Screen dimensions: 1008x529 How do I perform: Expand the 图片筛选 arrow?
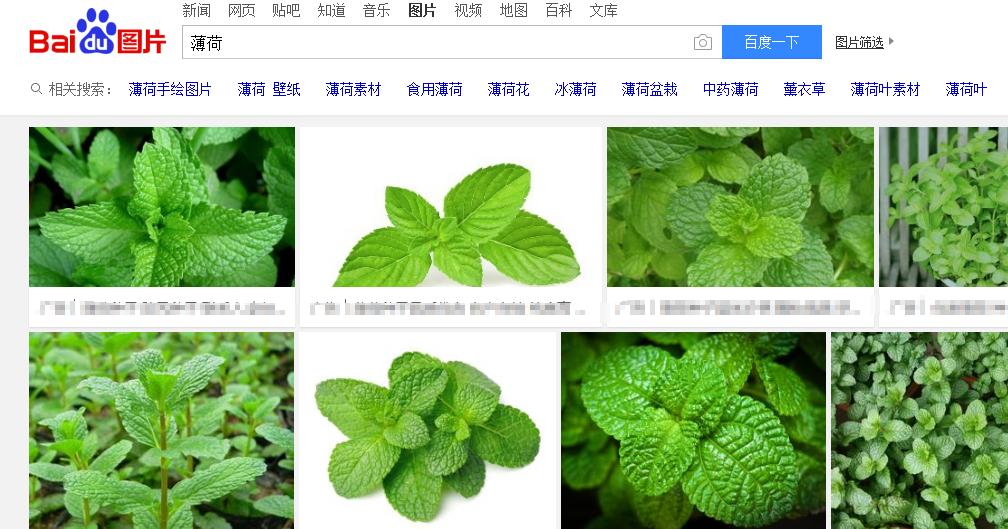tap(891, 42)
